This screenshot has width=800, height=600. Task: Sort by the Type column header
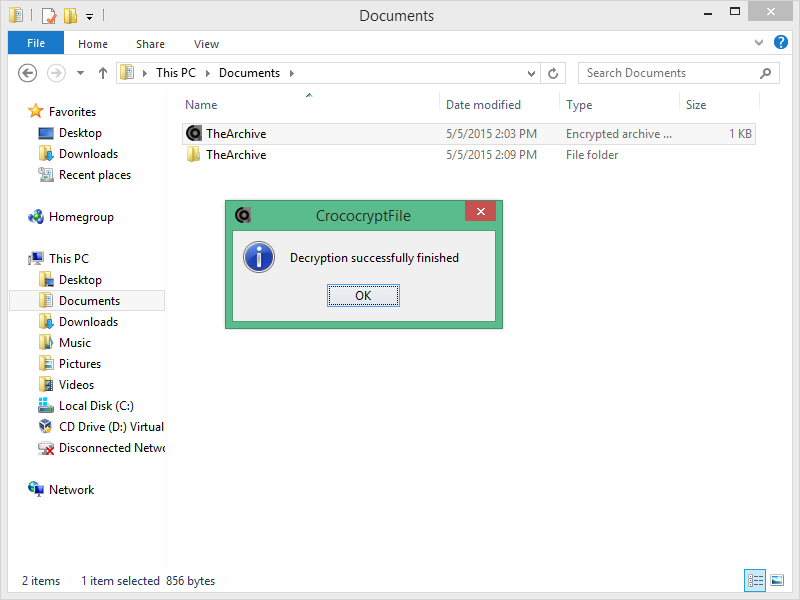point(579,105)
